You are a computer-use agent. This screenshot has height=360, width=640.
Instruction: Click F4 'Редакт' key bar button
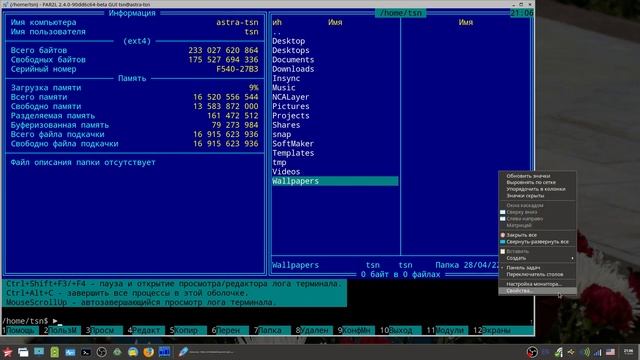tap(147, 330)
